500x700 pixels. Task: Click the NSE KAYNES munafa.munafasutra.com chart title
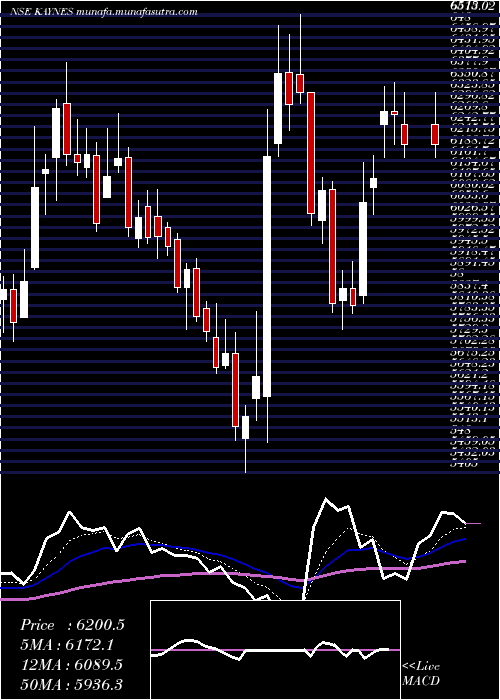tap(104, 12)
